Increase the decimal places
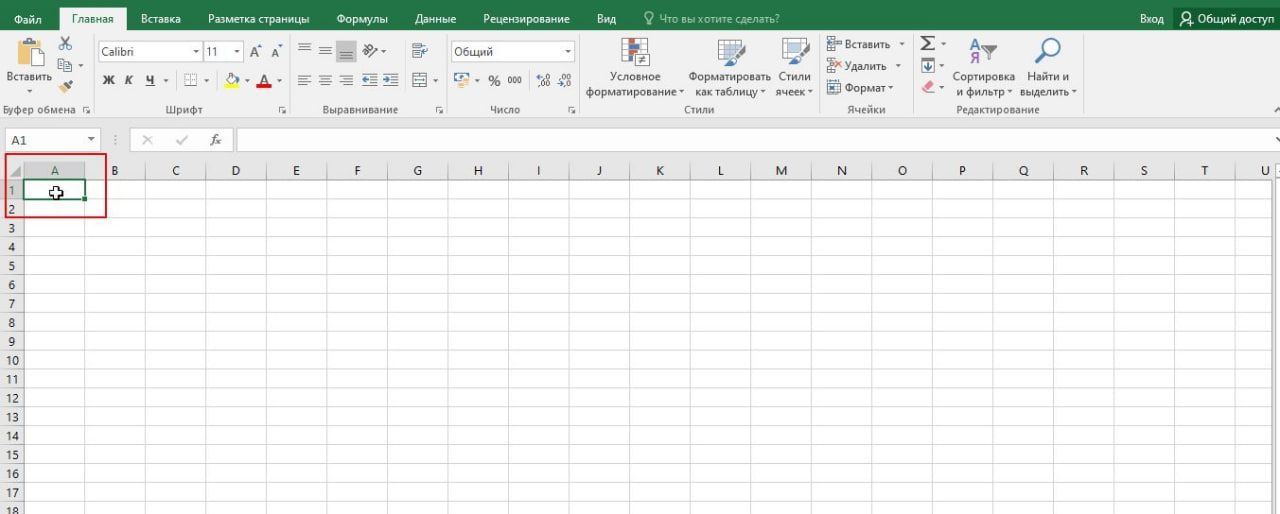Viewport: 1280px width, 514px height. [543, 80]
